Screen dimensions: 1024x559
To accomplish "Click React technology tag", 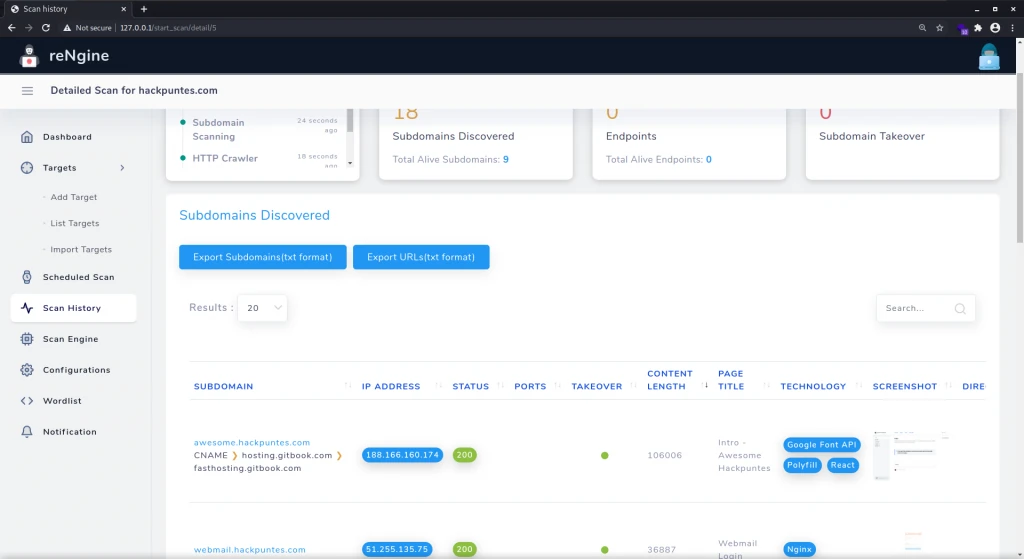I will coord(842,465).
